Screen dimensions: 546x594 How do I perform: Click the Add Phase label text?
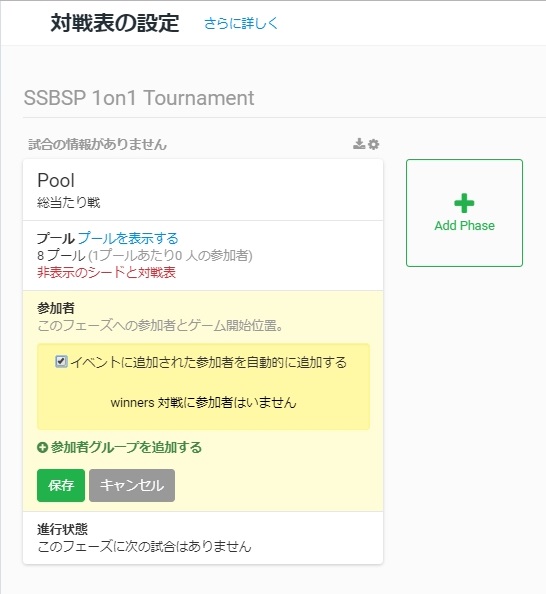(x=465, y=225)
